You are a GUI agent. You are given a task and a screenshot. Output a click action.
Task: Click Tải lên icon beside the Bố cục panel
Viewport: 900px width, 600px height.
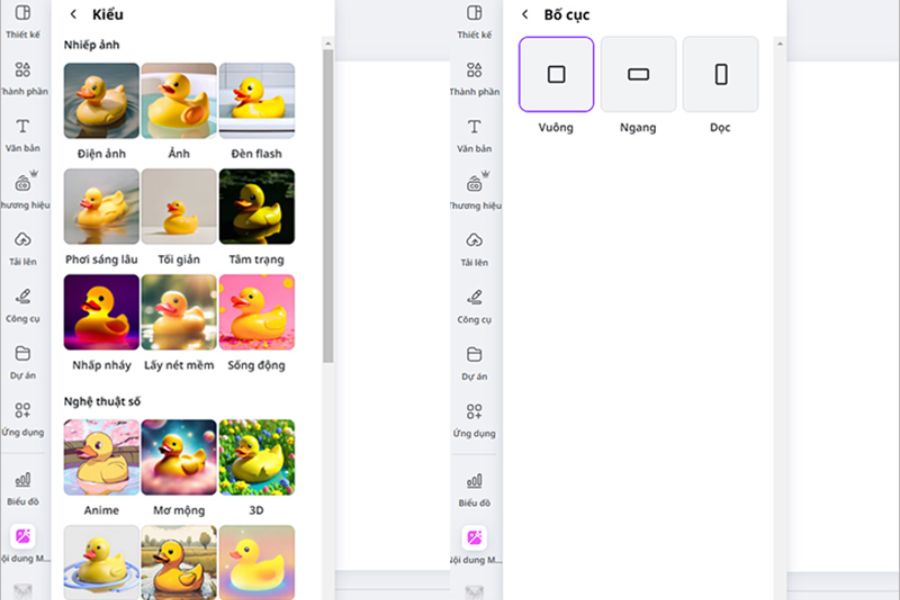tap(474, 241)
